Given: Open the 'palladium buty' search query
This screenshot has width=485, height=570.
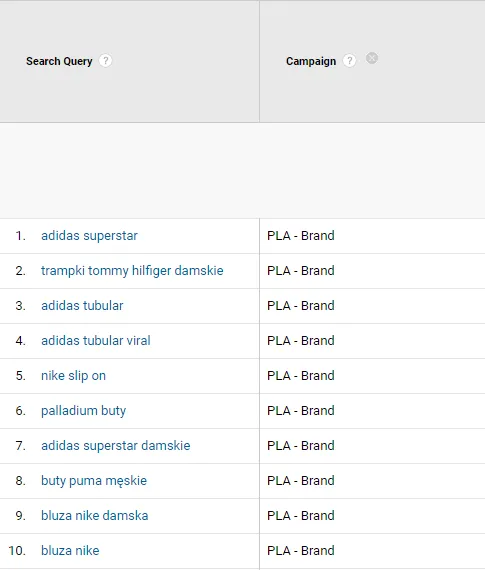Looking at the screenshot, I should 83,411.
